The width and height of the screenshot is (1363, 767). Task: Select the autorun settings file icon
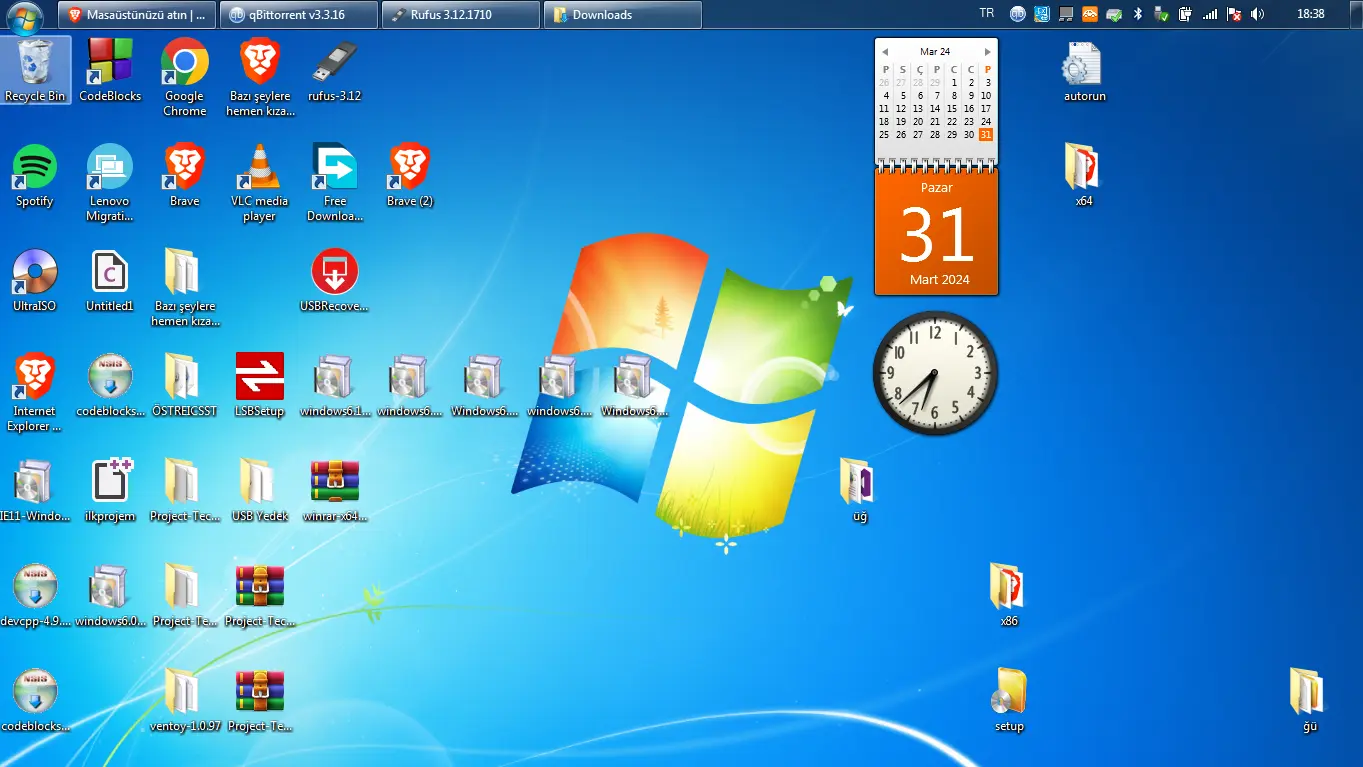pyautogui.click(x=1084, y=70)
